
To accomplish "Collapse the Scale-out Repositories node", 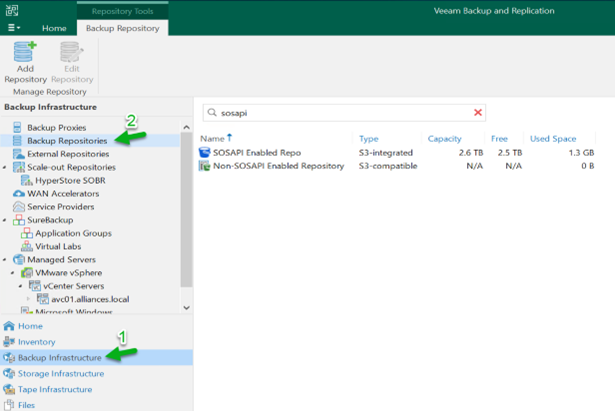I will pyautogui.click(x=5, y=167).
